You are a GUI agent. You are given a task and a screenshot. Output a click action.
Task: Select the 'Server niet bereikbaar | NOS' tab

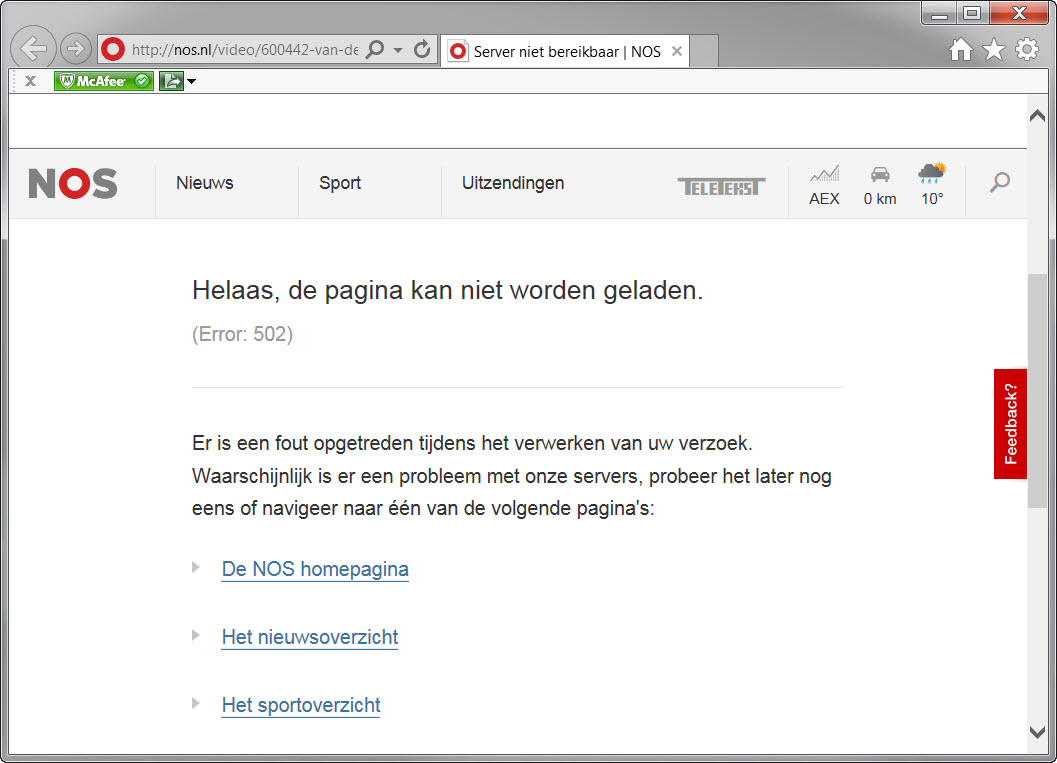pos(565,52)
